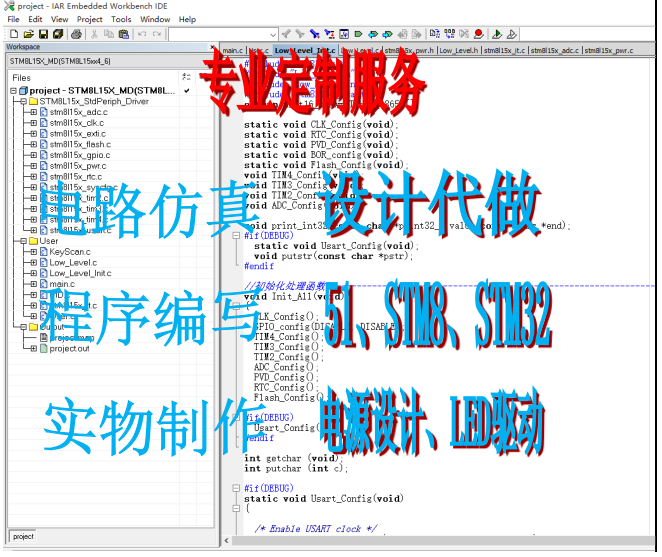Viewport: 662px width, 557px height.
Task: Select stm8l15x_pwr.c in the Files tree
Action: pos(78,166)
